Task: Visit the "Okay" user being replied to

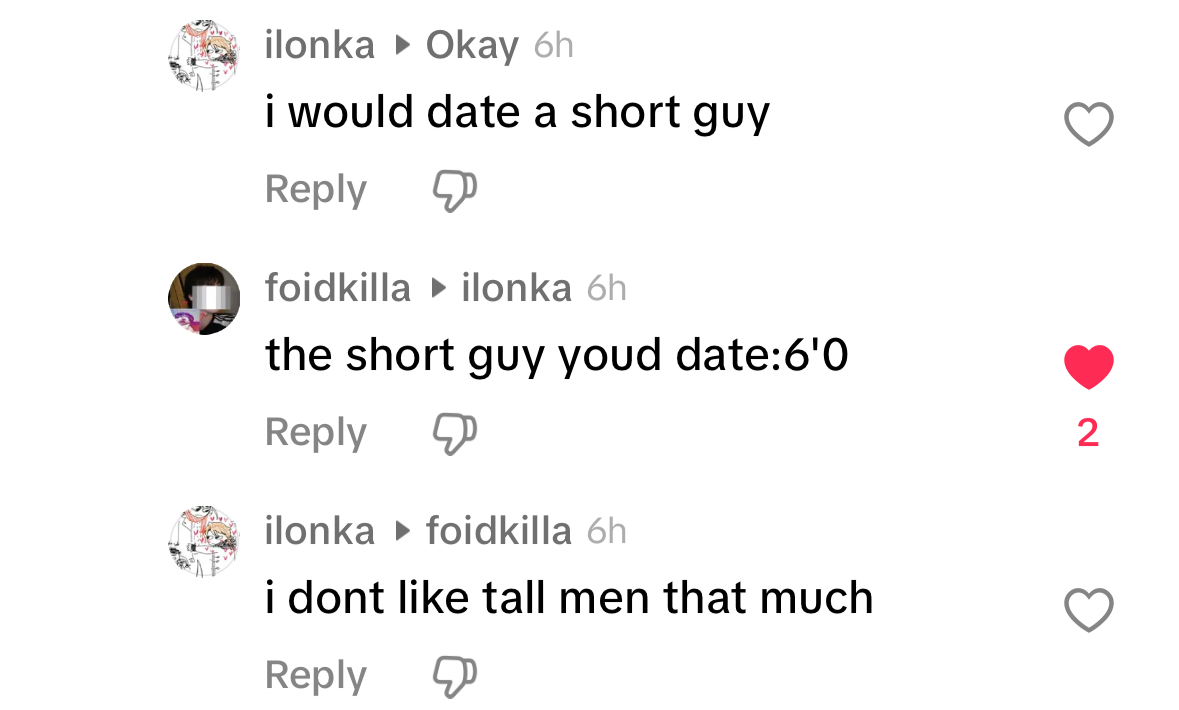Action: 472,47
